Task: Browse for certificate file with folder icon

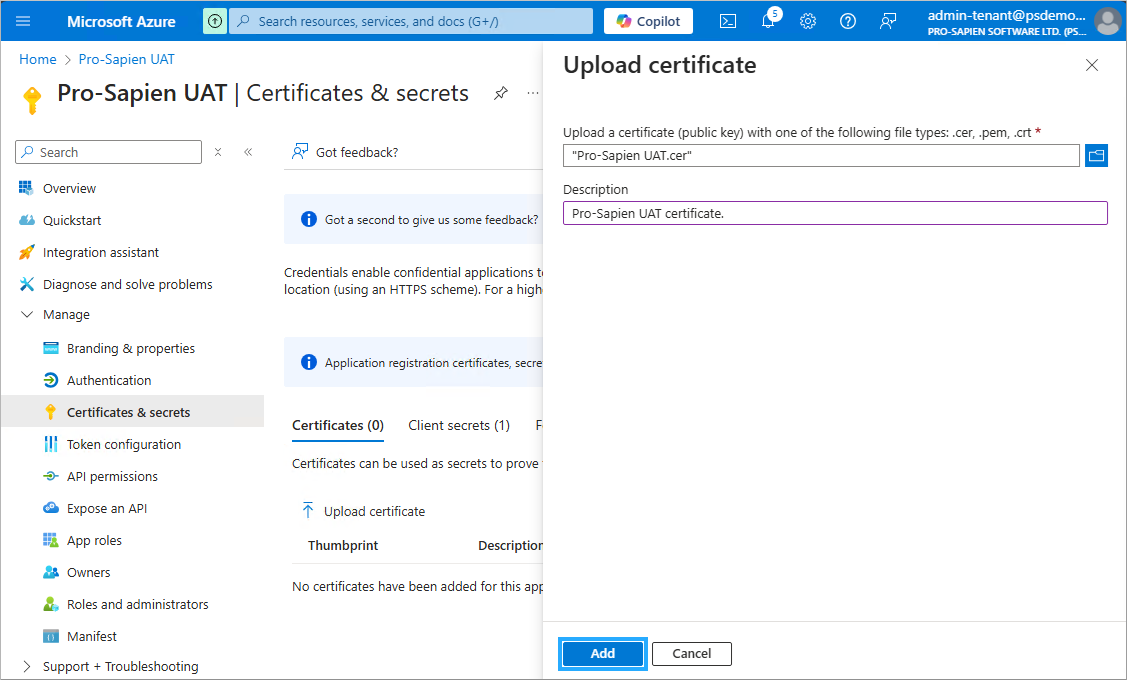Action: pyautogui.click(x=1097, y=155)
